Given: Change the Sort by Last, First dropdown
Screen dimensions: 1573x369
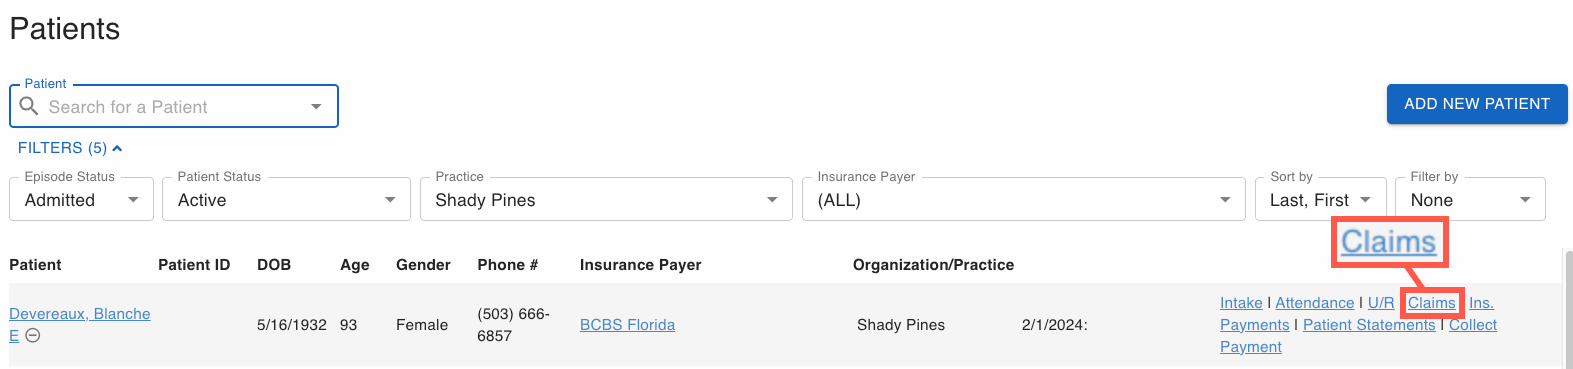Looking at the screenshot, I should [1321, 199].
